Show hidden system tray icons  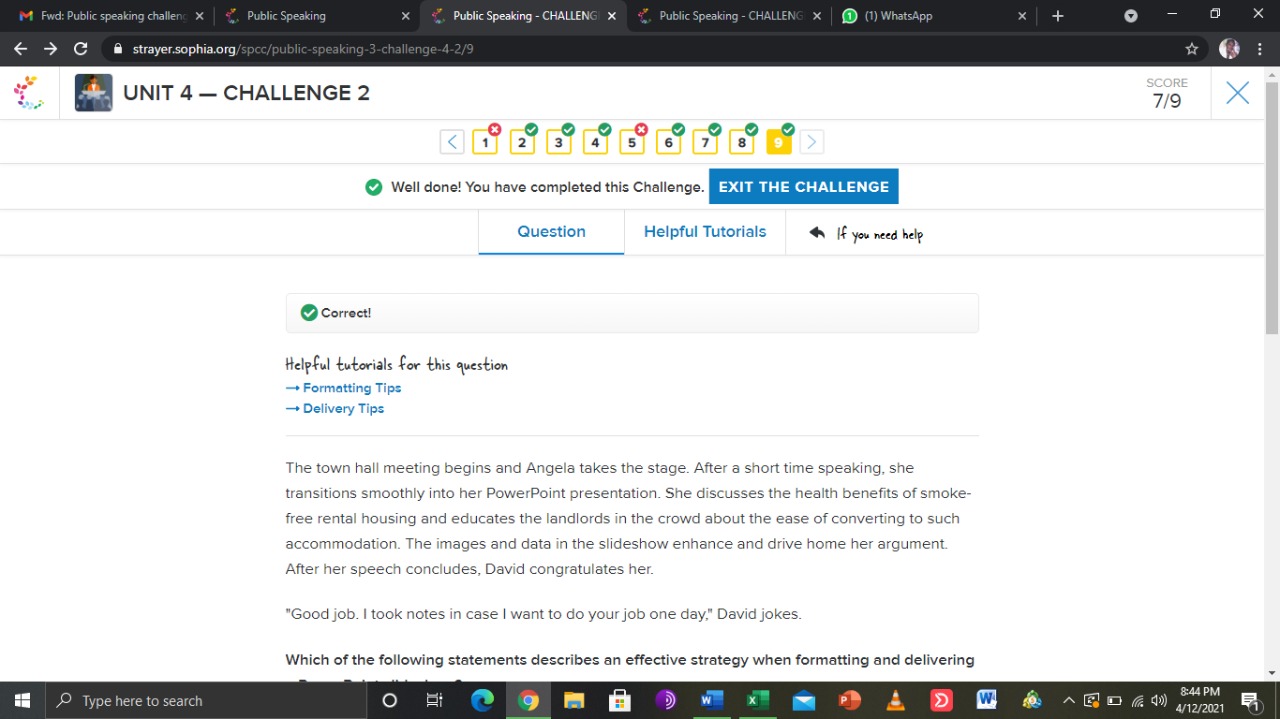pos(1068,700)
